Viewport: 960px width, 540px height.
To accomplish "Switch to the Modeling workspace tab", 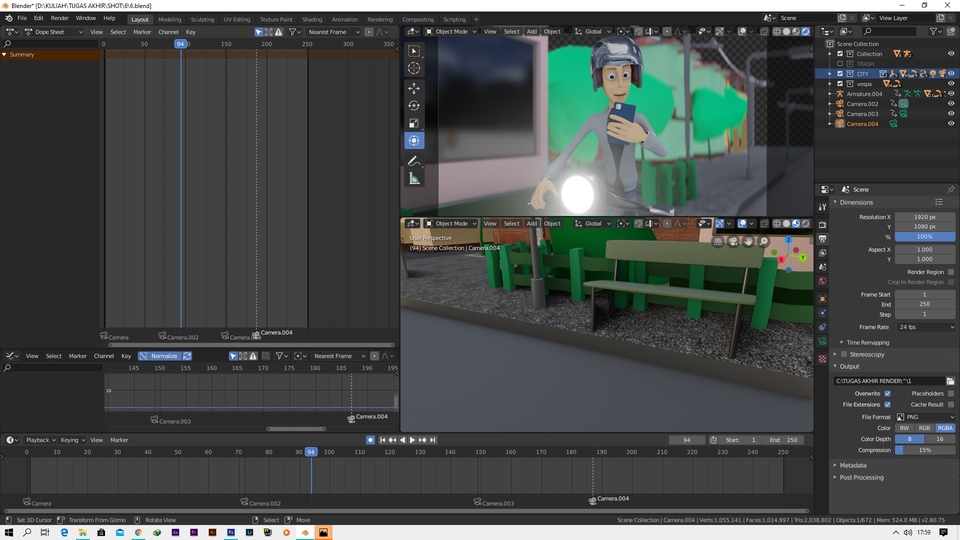I will (x=170, y=20).
